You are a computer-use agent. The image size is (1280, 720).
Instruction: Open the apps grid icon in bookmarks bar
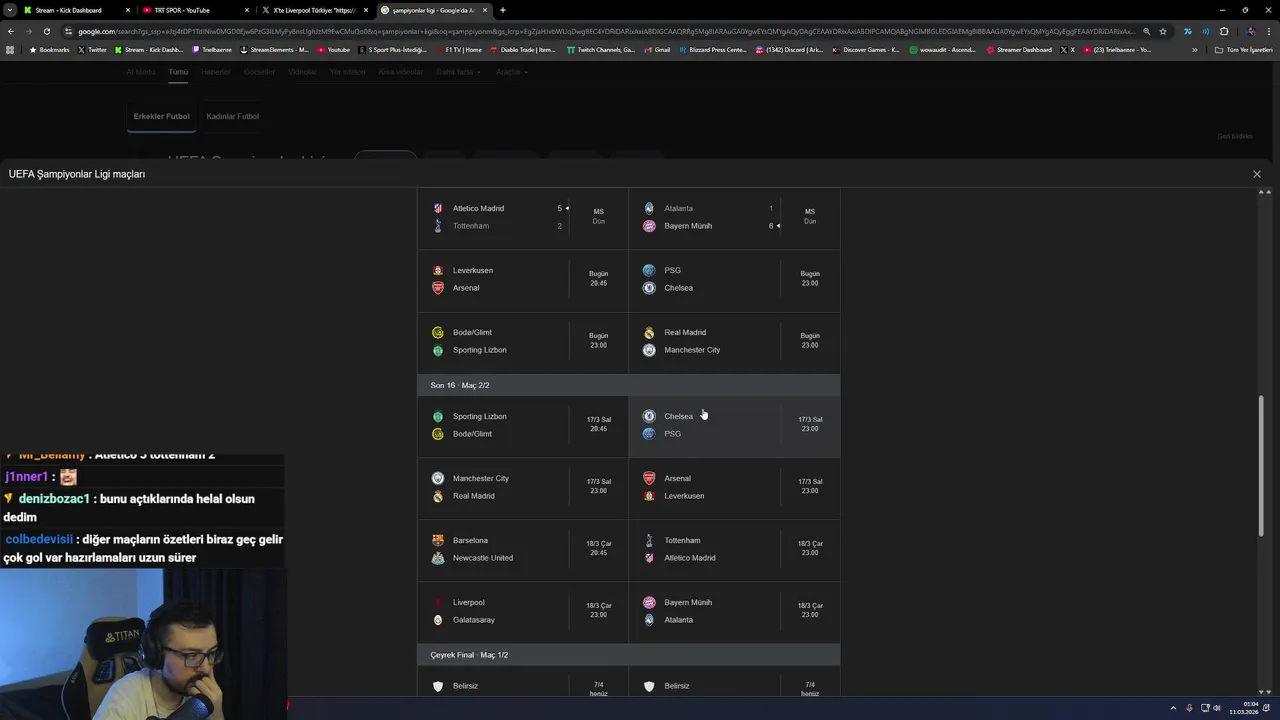pyautogui.click(x=10, y=49)
